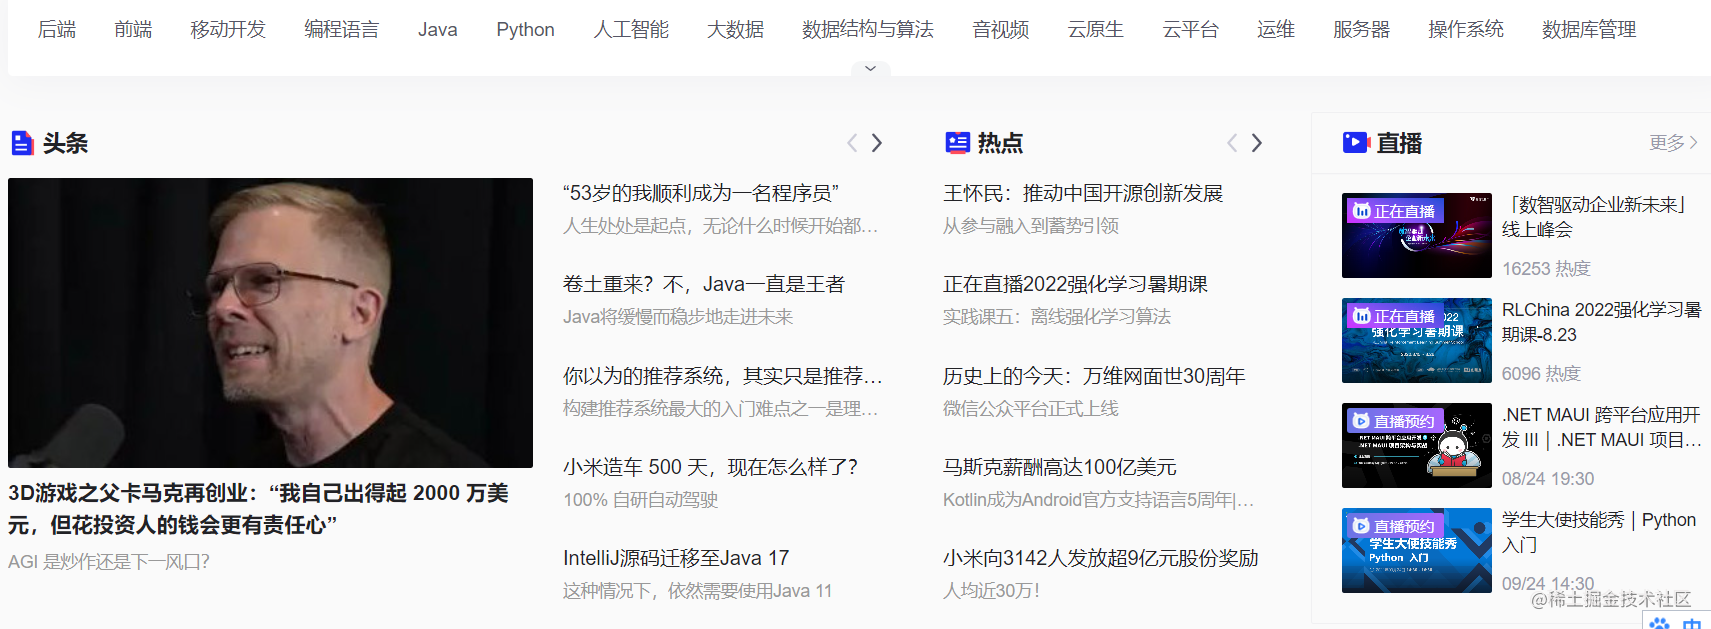Switch to 移动开发 category
This screenshot has height=629, width=1711.
pyautogui.click(x=228, y=30)
